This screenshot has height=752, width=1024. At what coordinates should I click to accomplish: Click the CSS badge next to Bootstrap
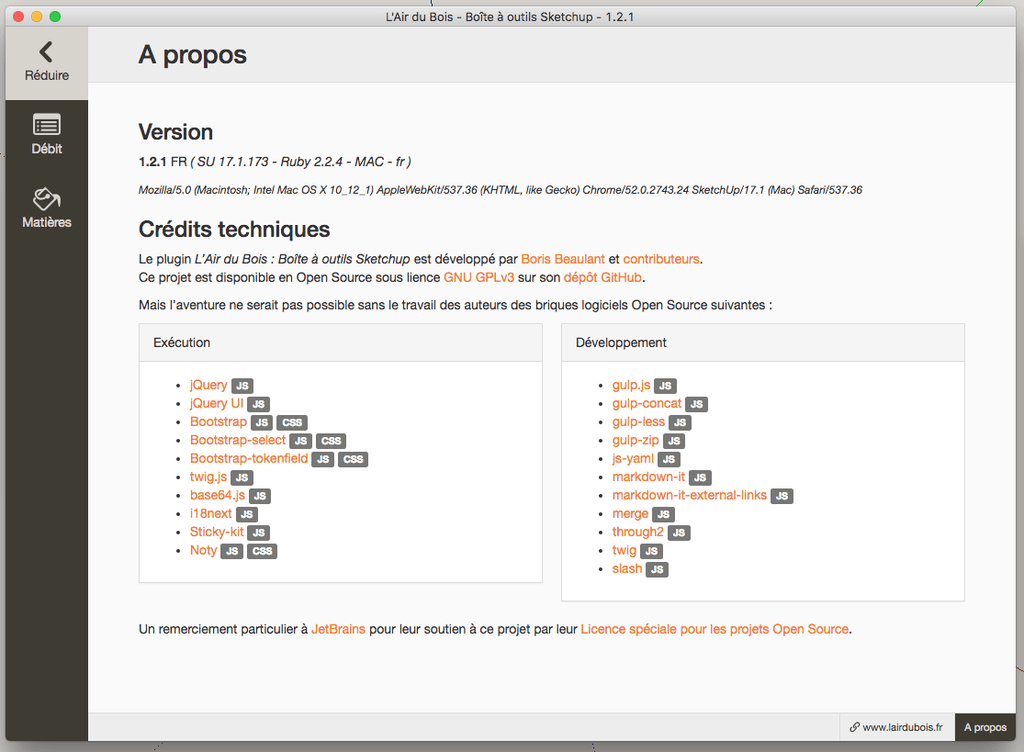tap(292, 422)
